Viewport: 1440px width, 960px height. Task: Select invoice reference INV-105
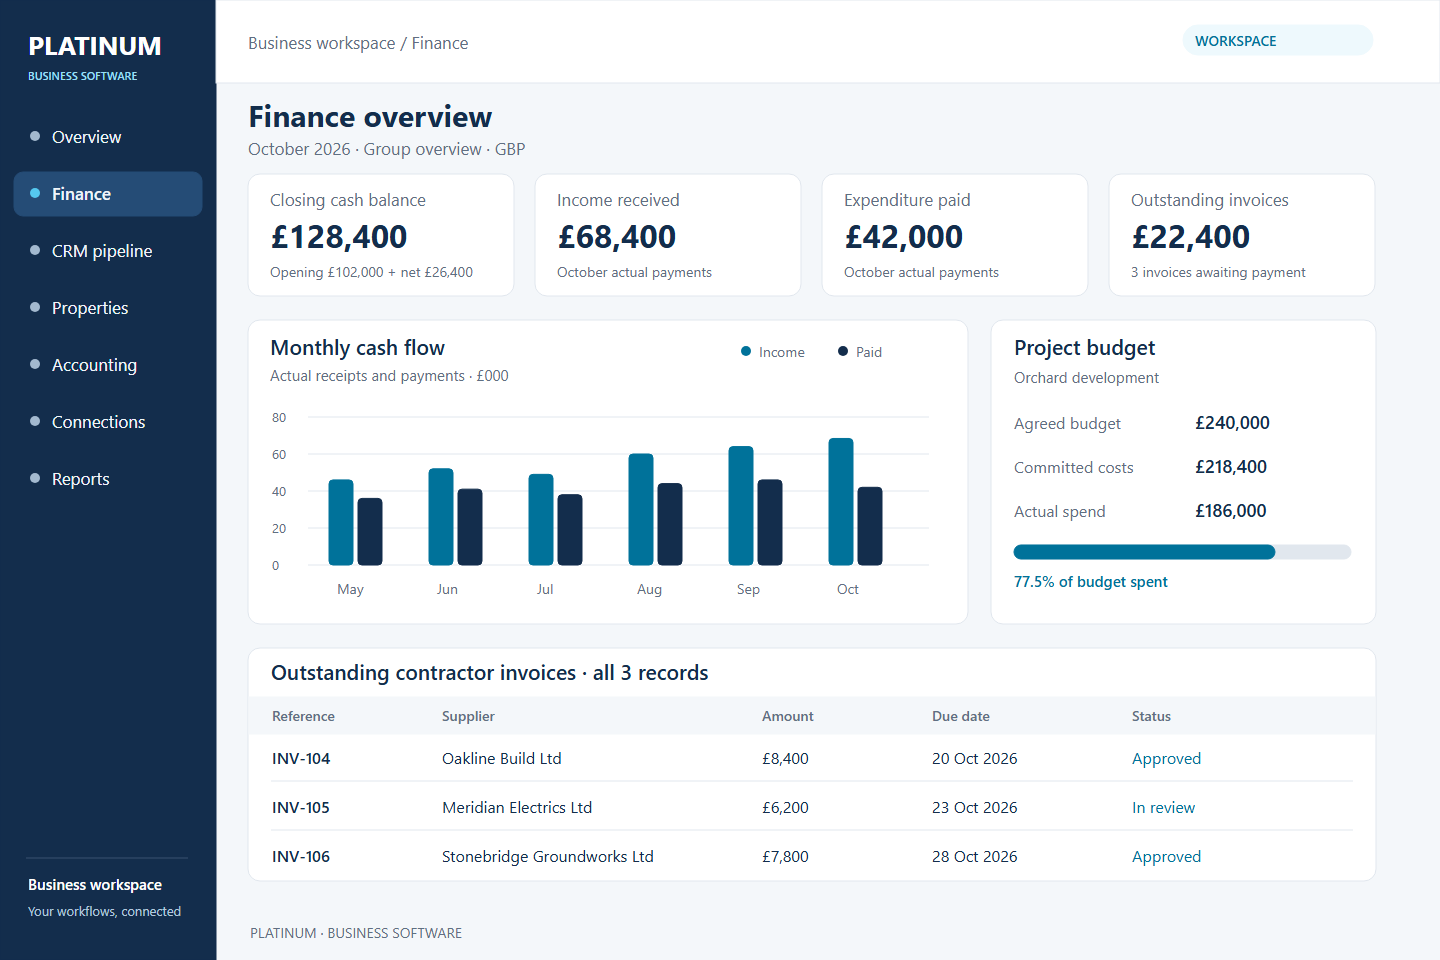[301, 808]
